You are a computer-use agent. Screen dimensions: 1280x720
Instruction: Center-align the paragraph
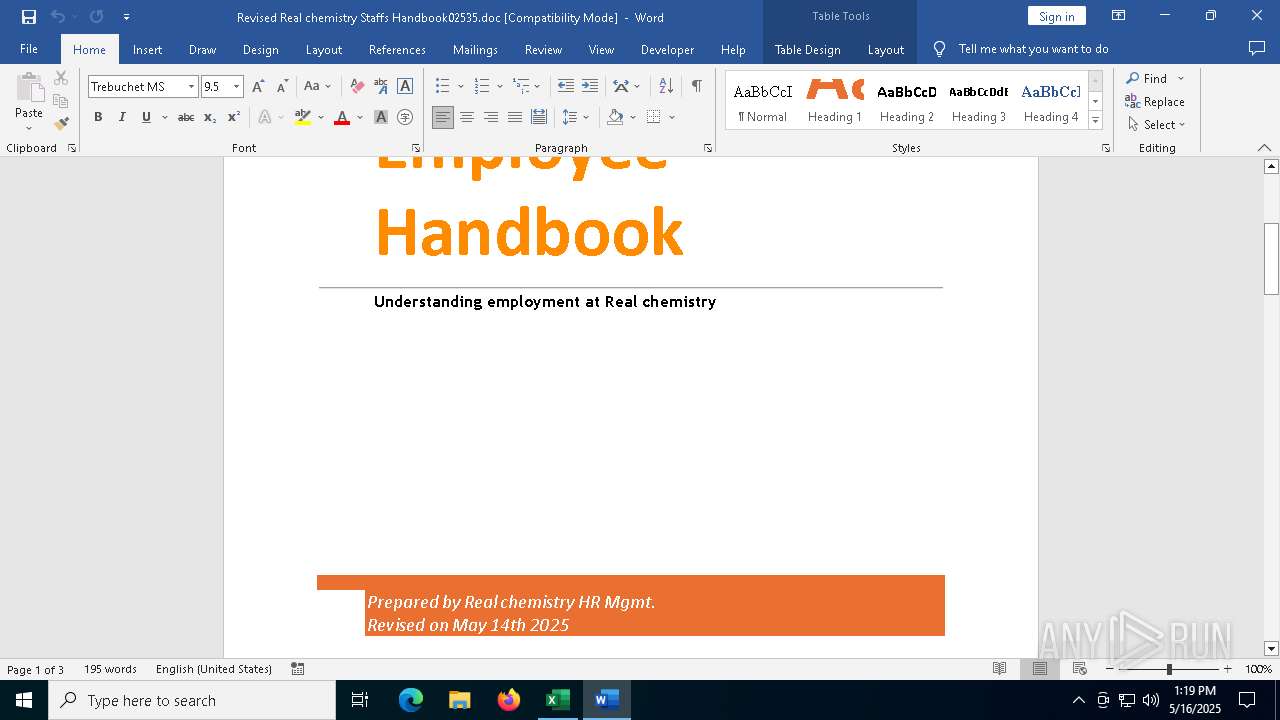pyautogui.click(x=467, y=118)
